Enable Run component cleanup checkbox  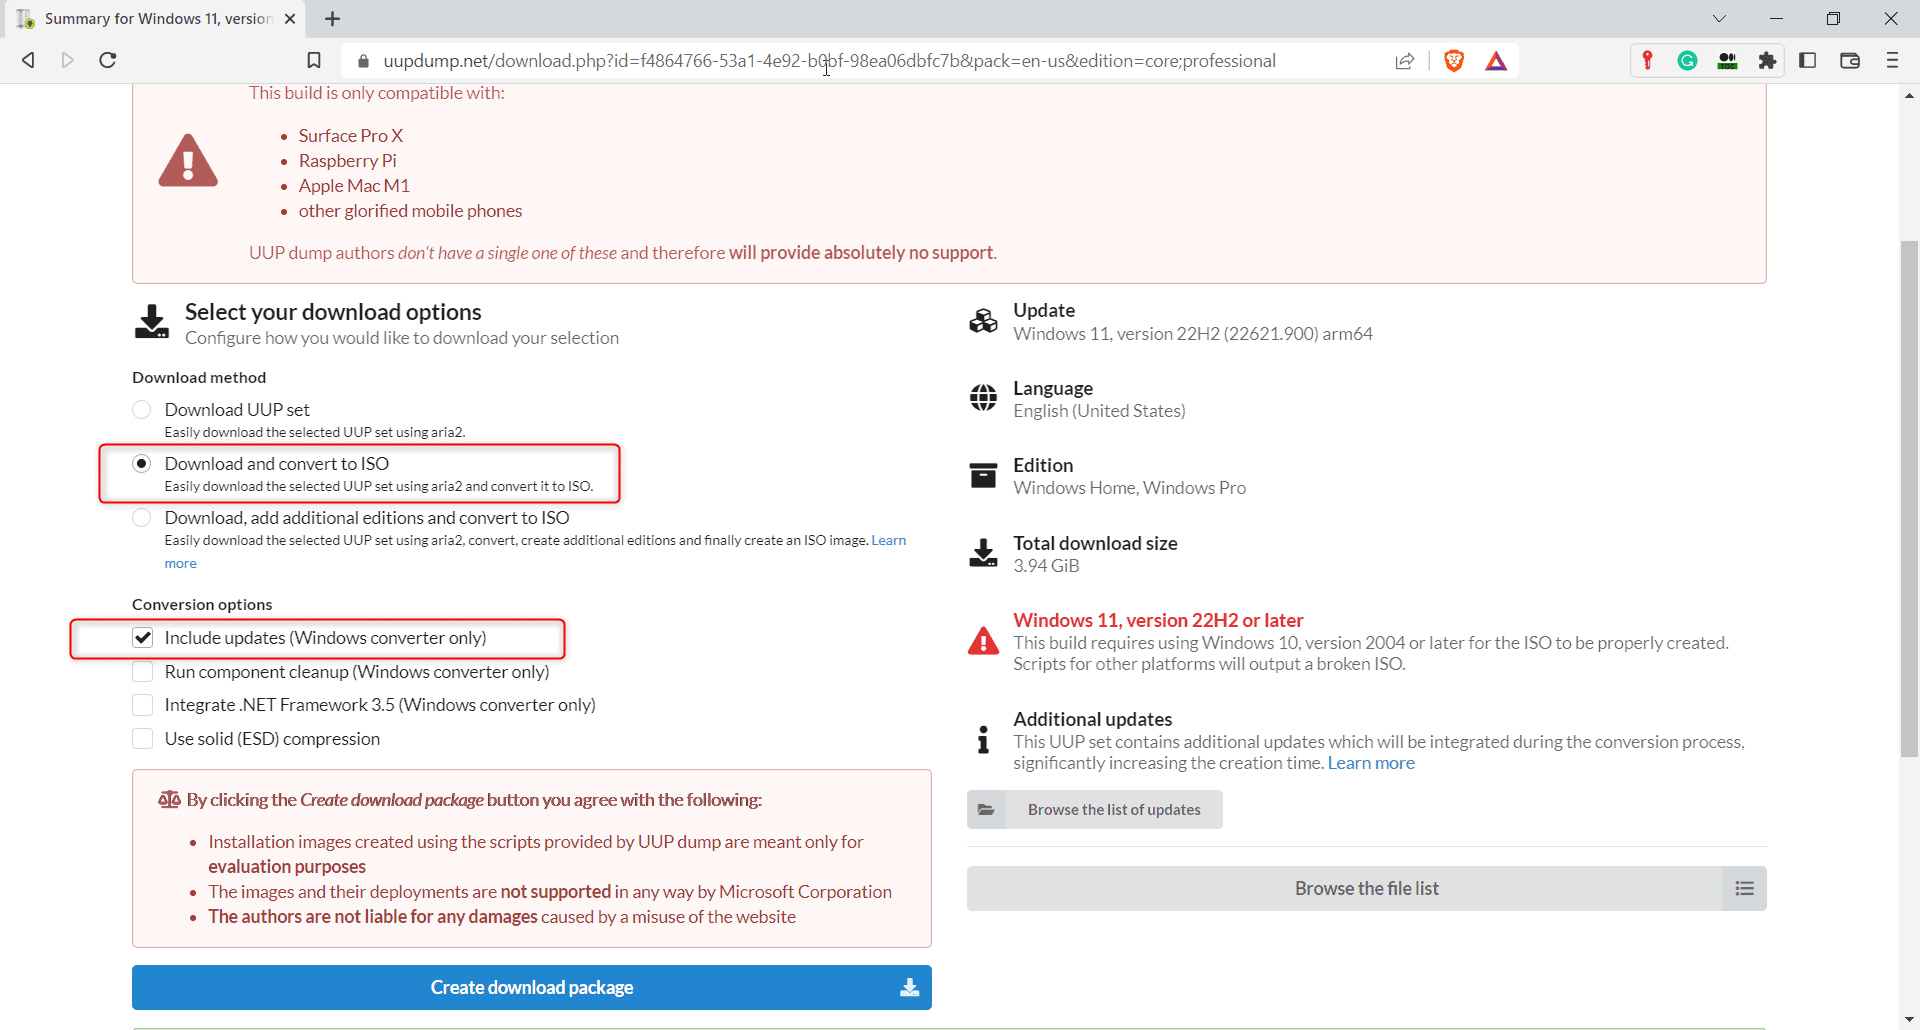pos(143,672)
